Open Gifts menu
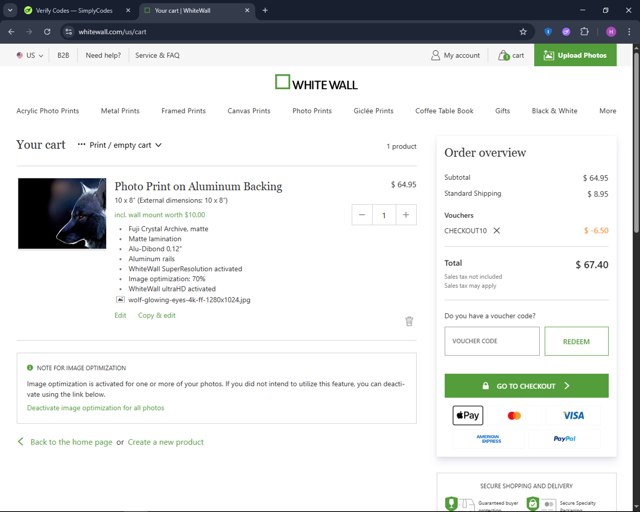Image resolution: width=640 pixels, height=512 pixels. coord(502,111)
